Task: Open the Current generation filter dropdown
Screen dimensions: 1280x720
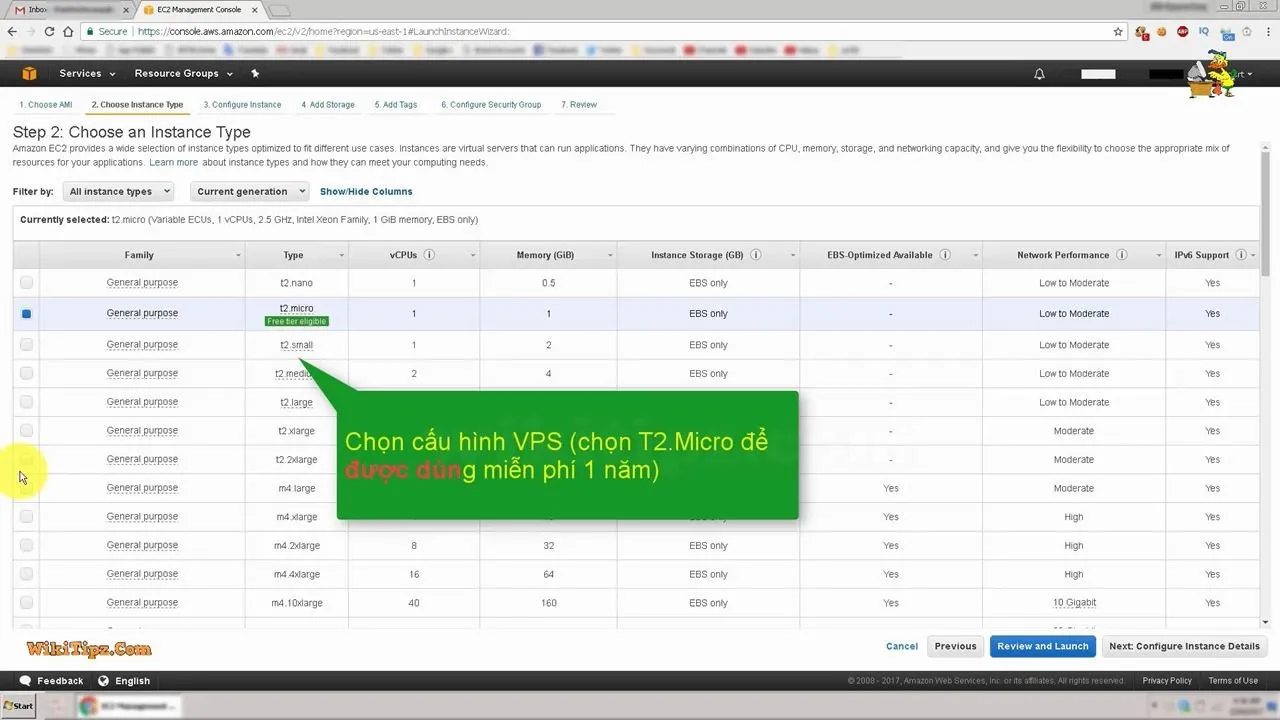Action: coord(249,191)
